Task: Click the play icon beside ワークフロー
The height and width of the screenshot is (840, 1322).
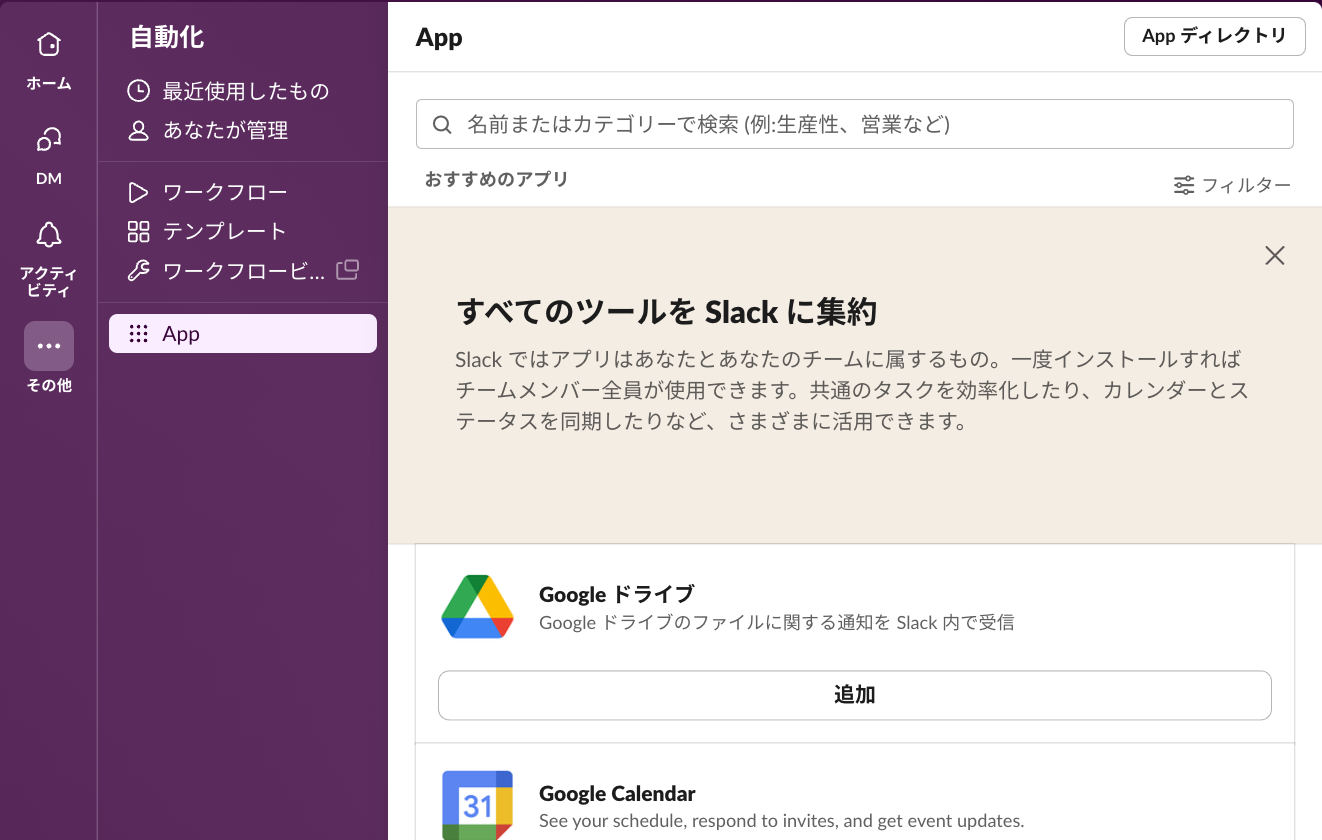Action: [139, 192]
